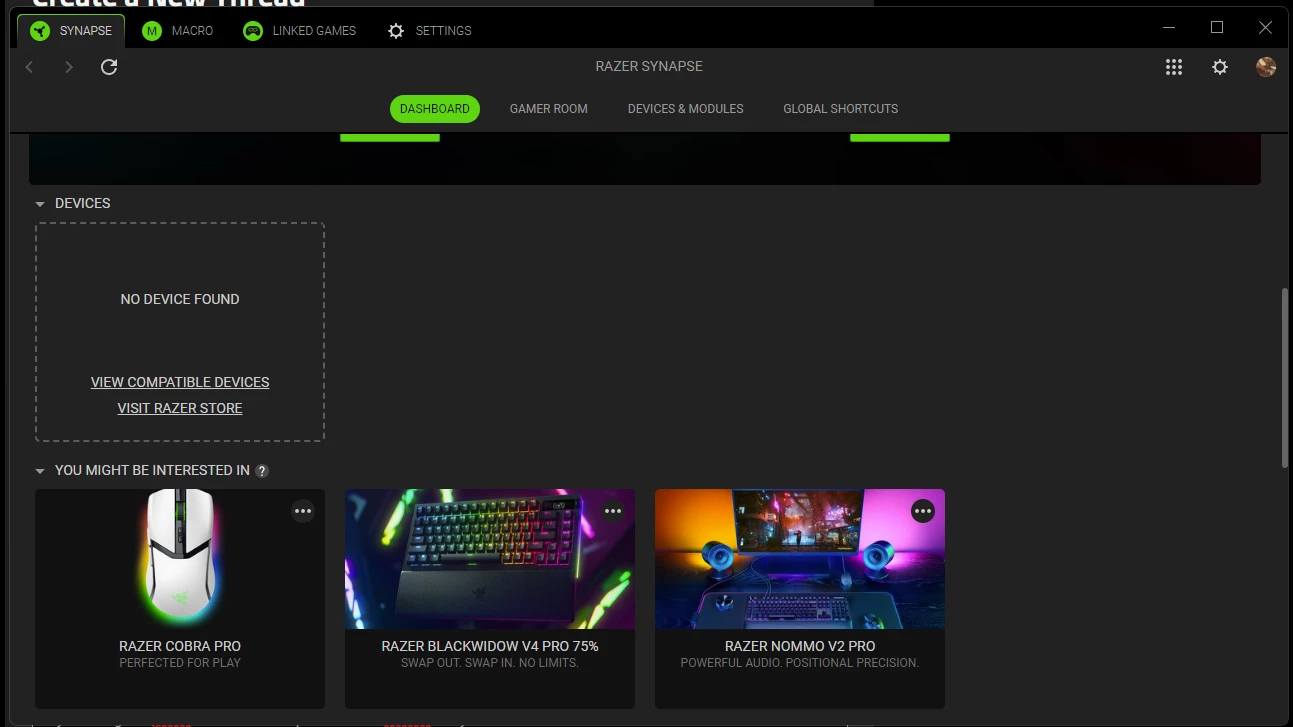This screenshot has height=727, width=1293.
Task: Click the Razer Synapse logo icon
Action: [x=39, y=31]
